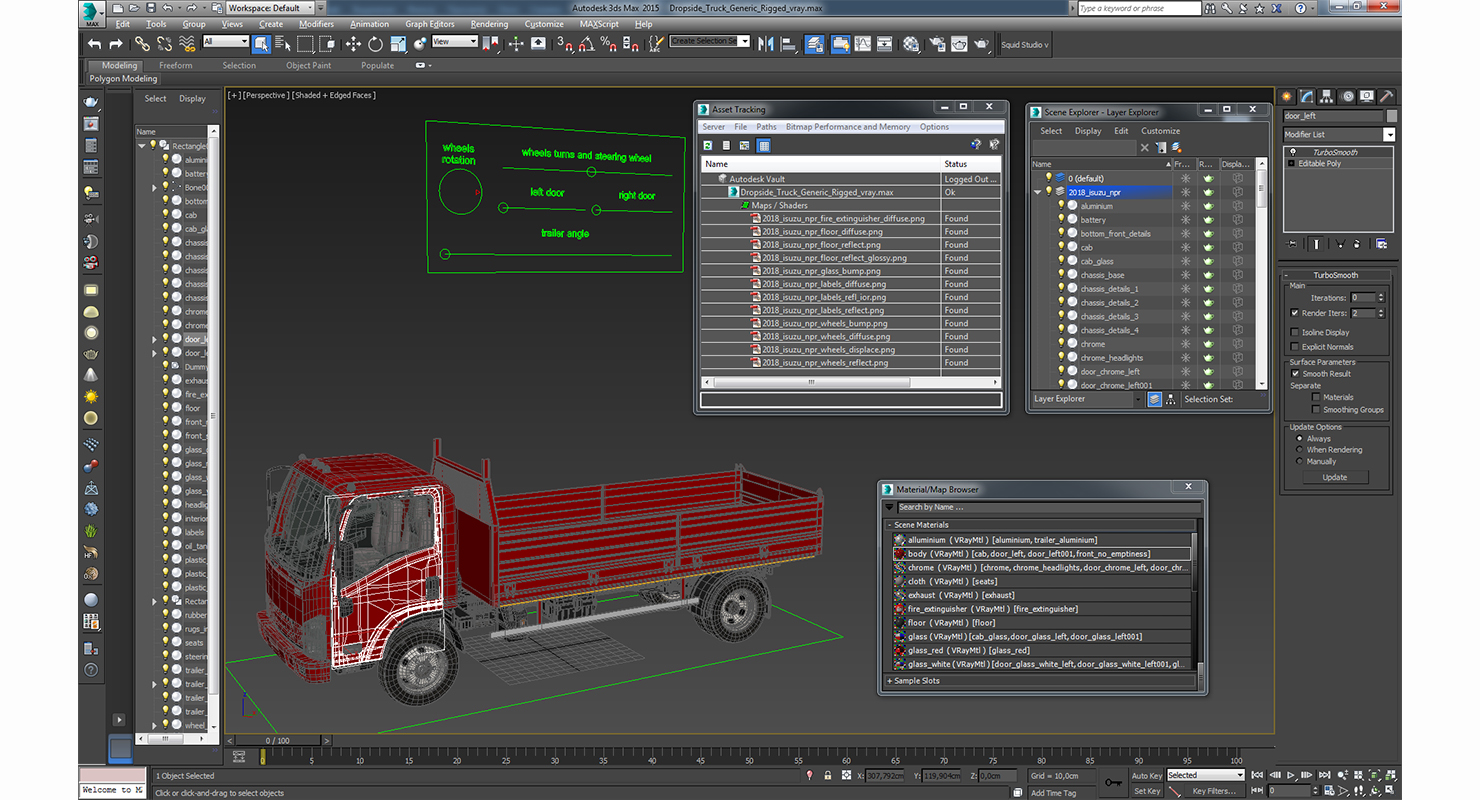Enable Explicit Normals checkbox
The width and height of the screenshot is (1480, 800).
click(x=1295, y=347)
